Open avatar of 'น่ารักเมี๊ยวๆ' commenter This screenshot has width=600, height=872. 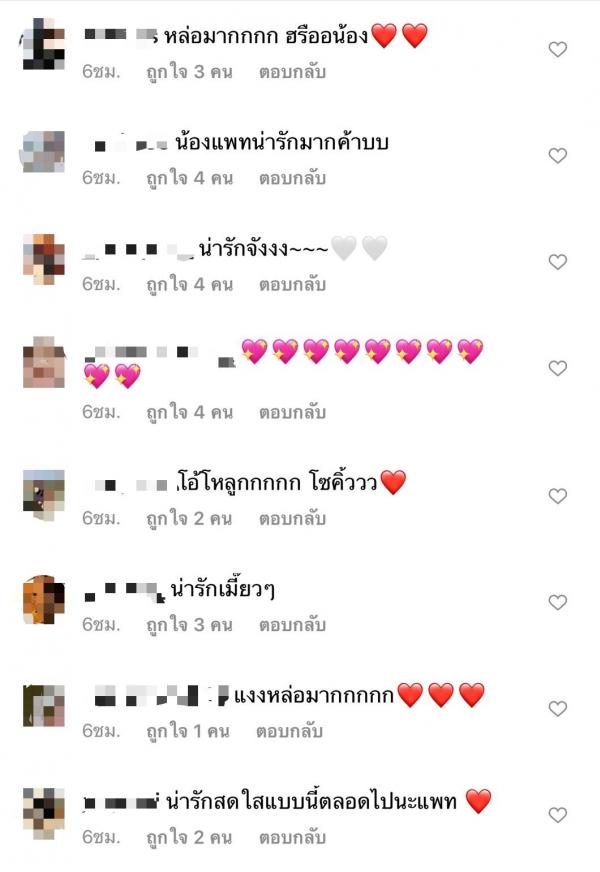coord(43,600)
